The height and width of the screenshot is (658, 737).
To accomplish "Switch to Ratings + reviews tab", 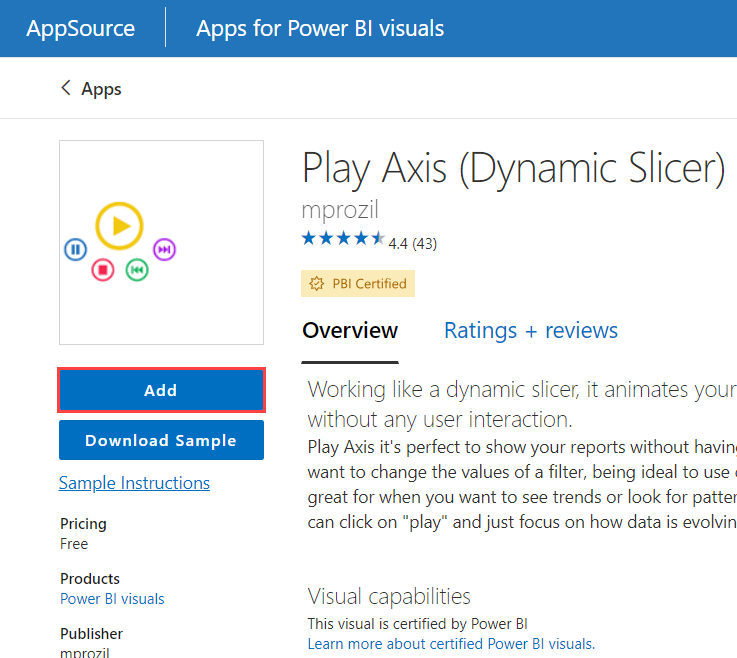I will [530, 330].
